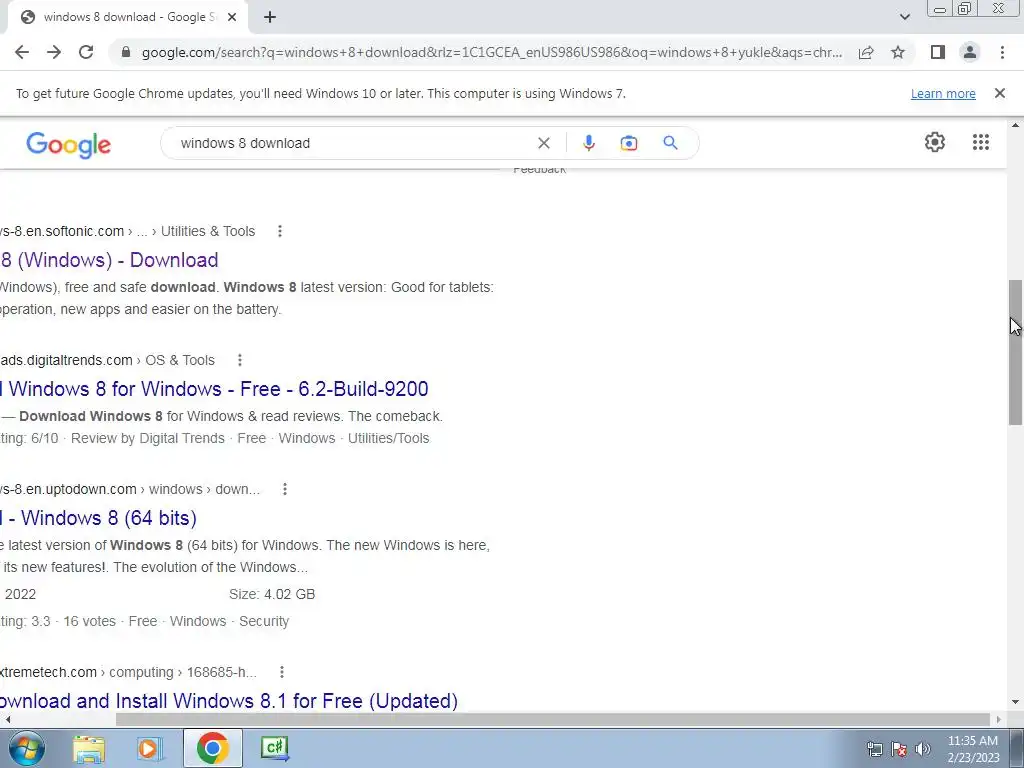
Task: Open 'Install Windows 8.1 for Free' result
Action: coord(229,701)
